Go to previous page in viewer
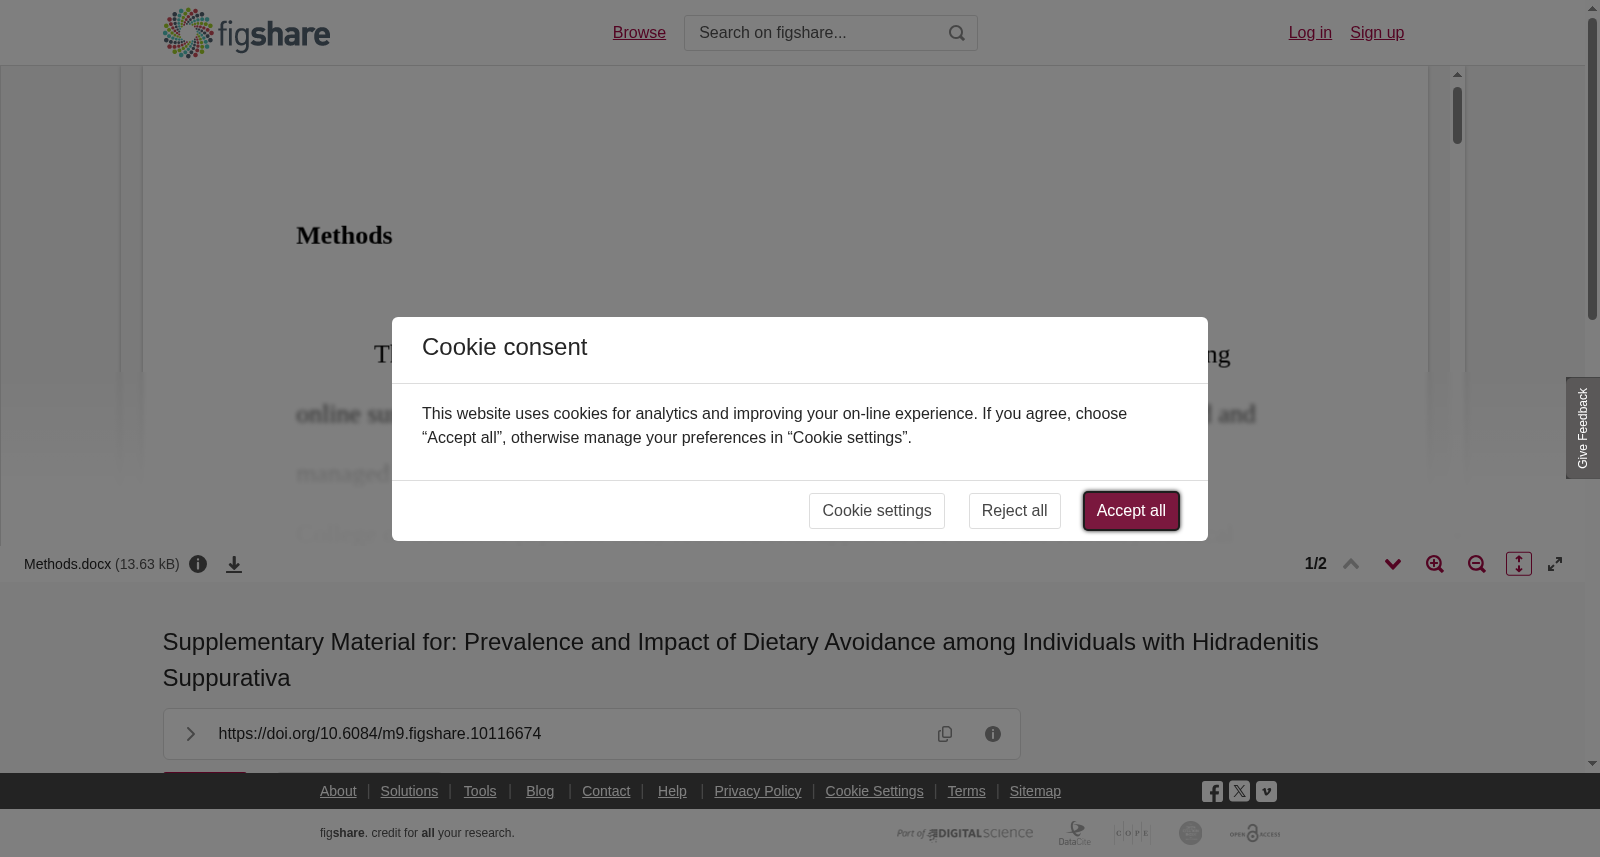The width and height of the screenshot is (1600, 857). (1351, 564)
